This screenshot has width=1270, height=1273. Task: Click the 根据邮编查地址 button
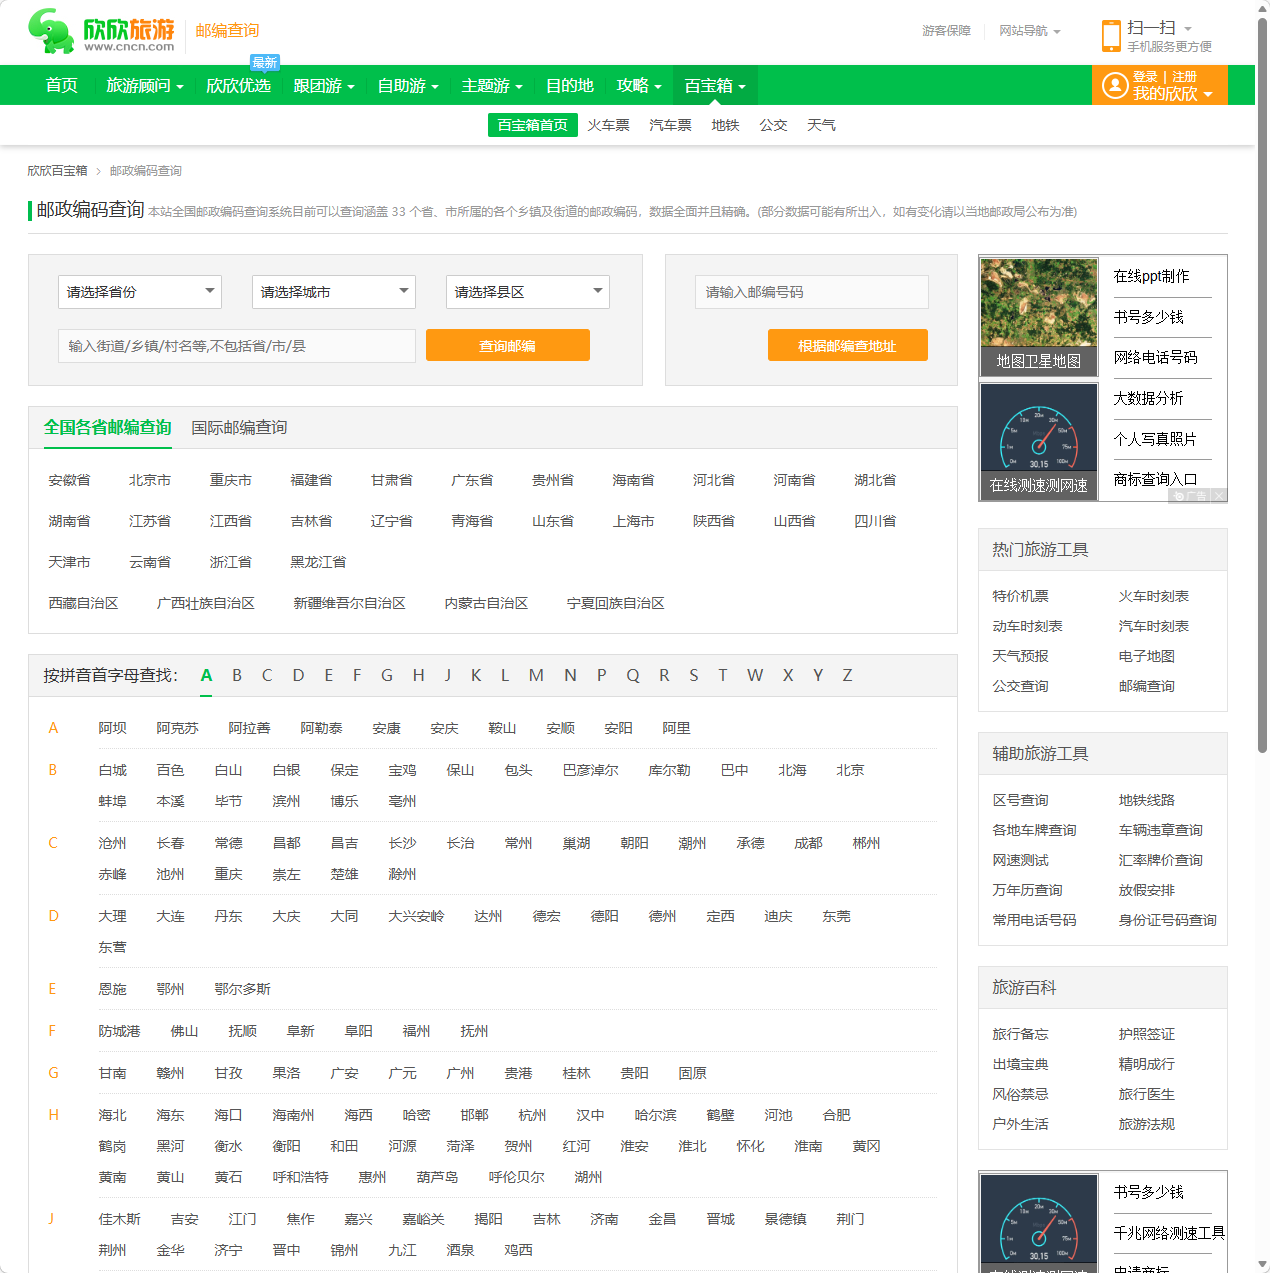click(847, 344)
